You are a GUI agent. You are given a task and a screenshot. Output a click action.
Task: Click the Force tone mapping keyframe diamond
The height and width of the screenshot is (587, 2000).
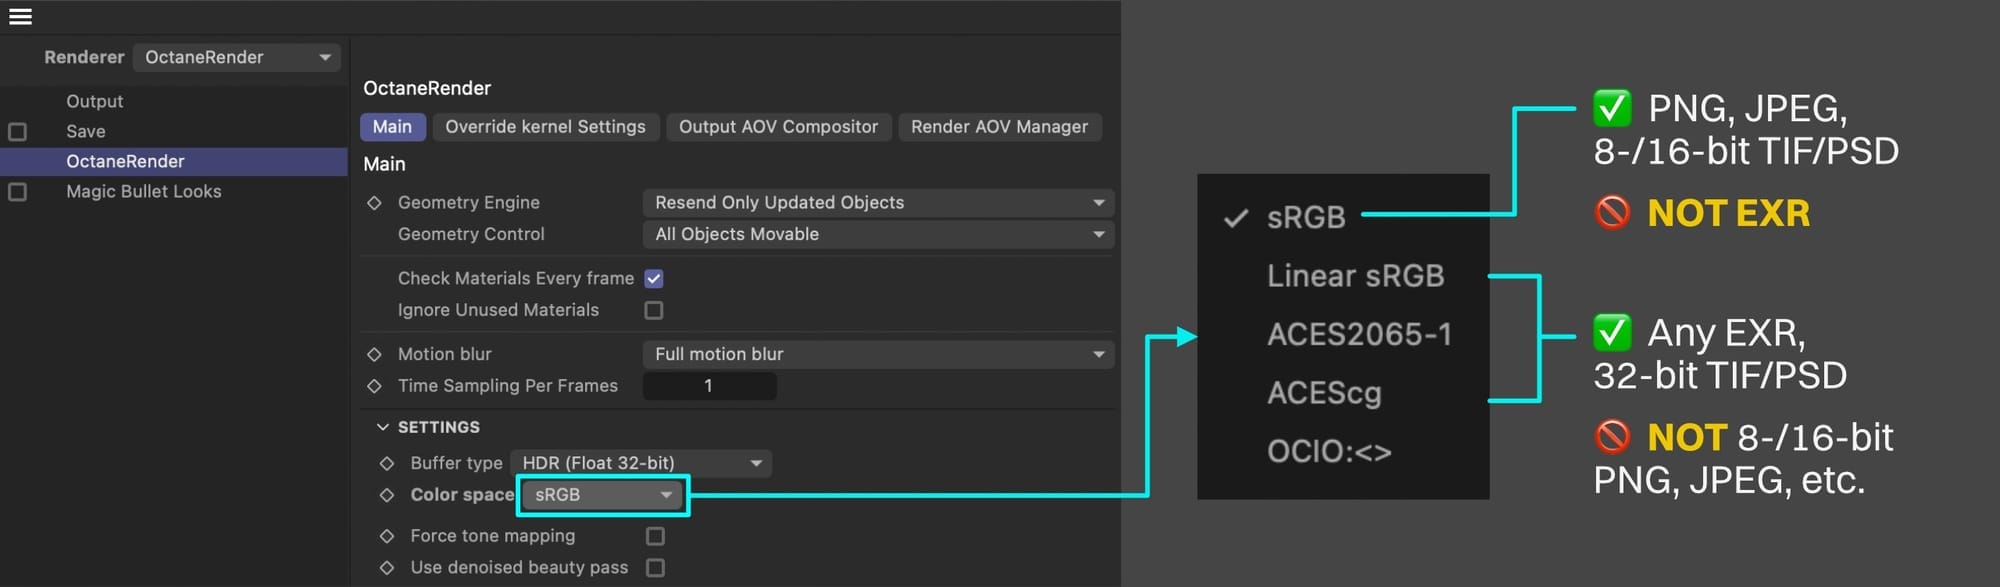(x=387, y=536)
